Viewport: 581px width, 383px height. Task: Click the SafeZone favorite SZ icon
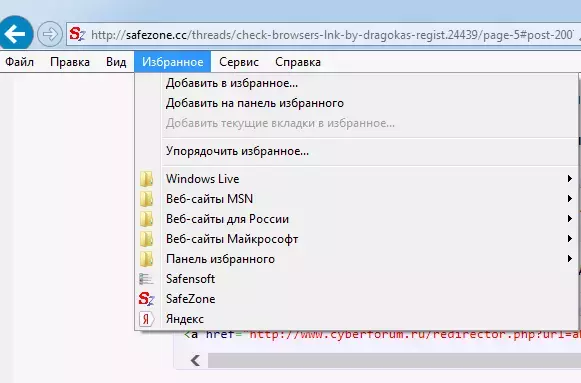146,299
